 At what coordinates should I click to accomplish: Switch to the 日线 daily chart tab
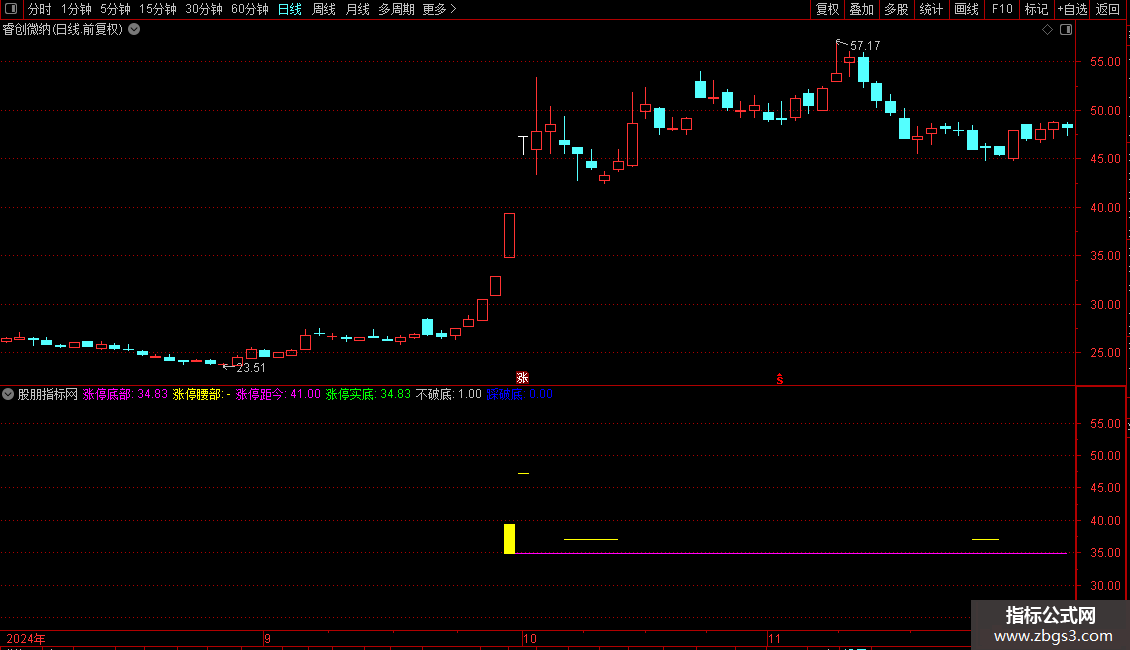(290, 9)
